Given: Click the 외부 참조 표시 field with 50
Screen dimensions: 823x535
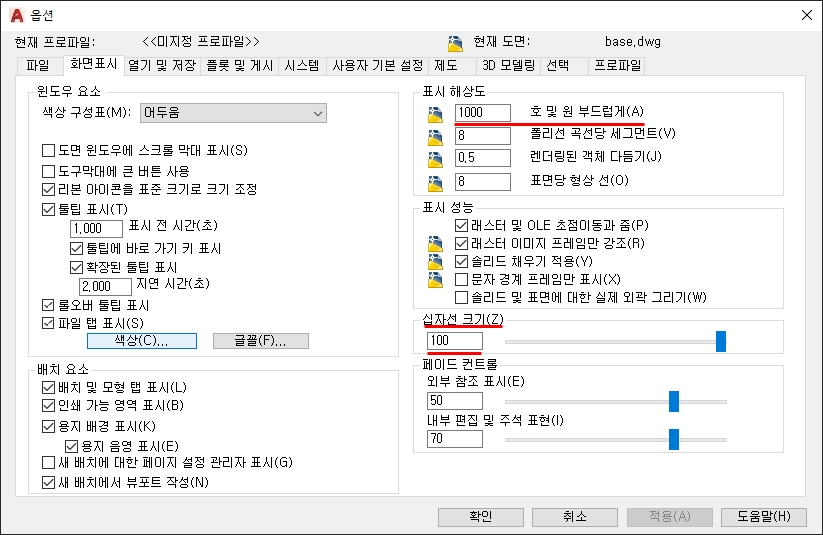Looking at the screenshot, I should pyautogui.click(x=455, y=401).
